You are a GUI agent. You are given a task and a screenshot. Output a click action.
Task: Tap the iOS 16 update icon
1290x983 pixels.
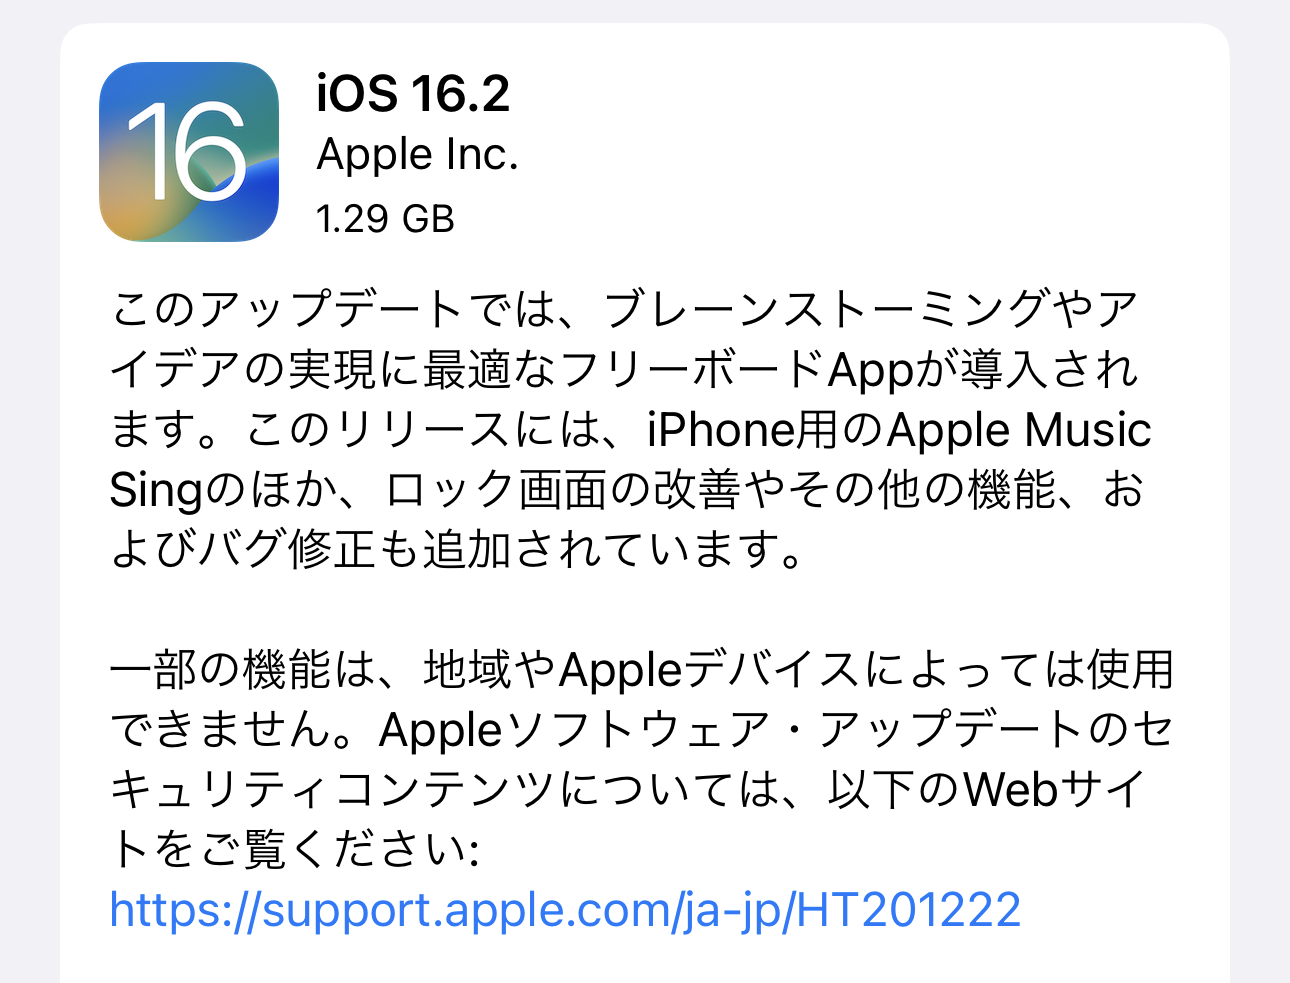189,151
